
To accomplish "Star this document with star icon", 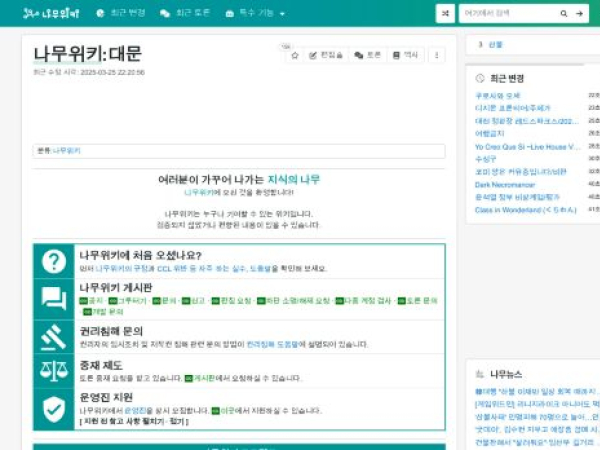I will [x=295, y=55].
